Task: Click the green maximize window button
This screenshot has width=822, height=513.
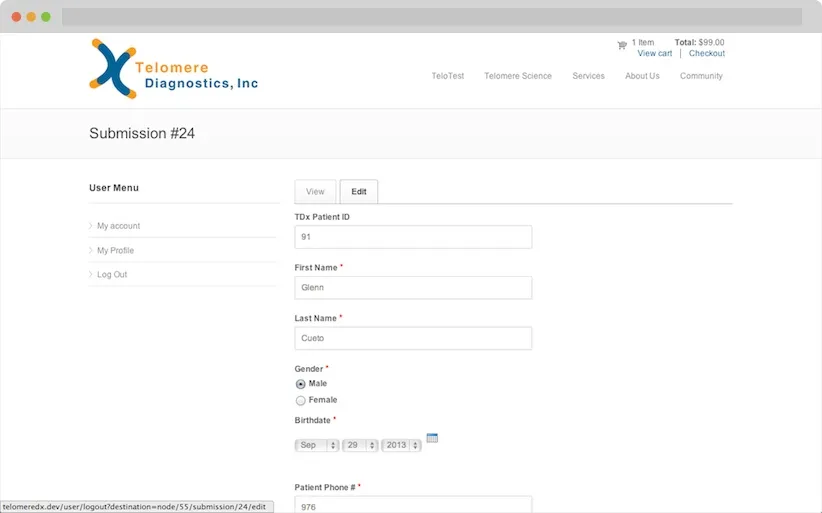Action: tap(46, 17)
